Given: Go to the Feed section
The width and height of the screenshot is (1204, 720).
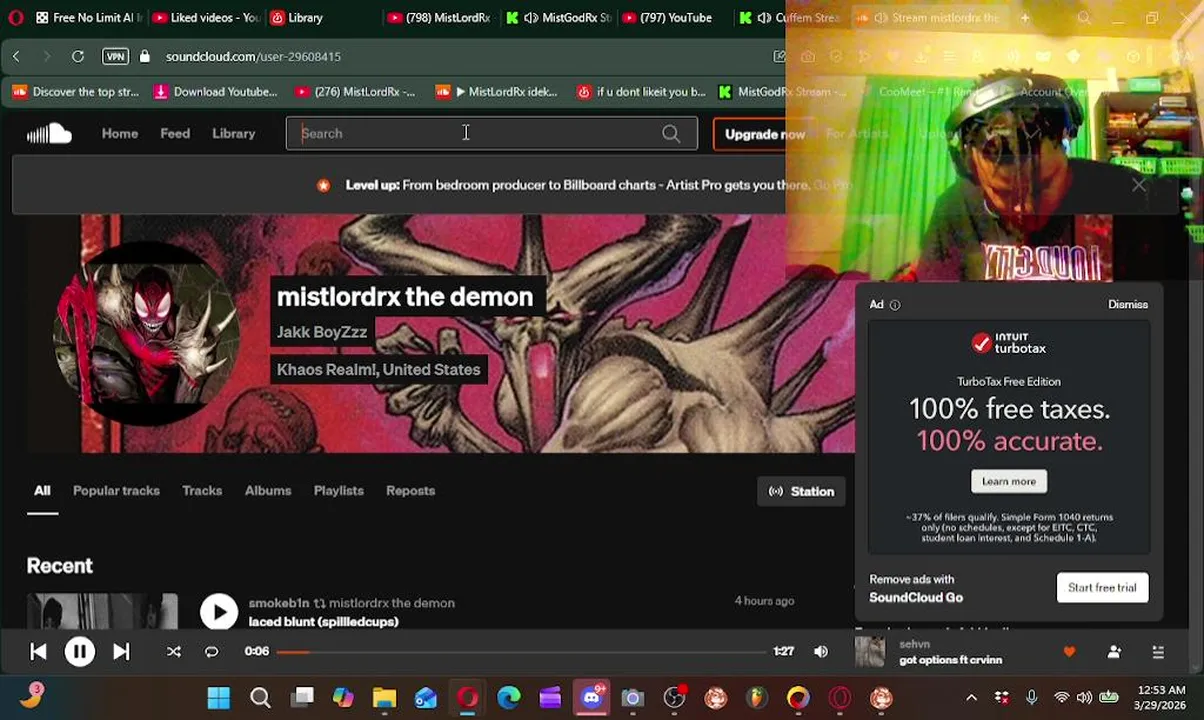Looking at the screenshot, I should (x=175, y=133).
